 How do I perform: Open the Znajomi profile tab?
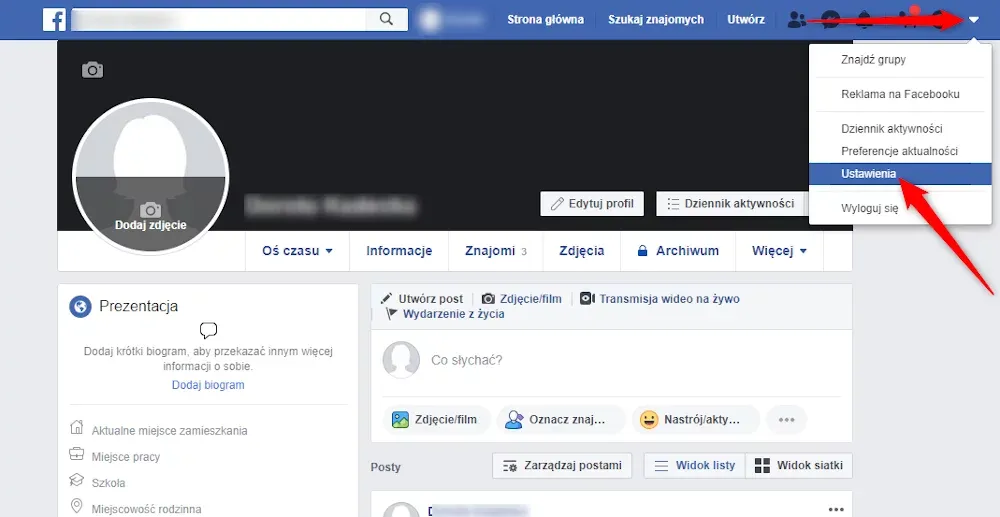tap(495, 251)
